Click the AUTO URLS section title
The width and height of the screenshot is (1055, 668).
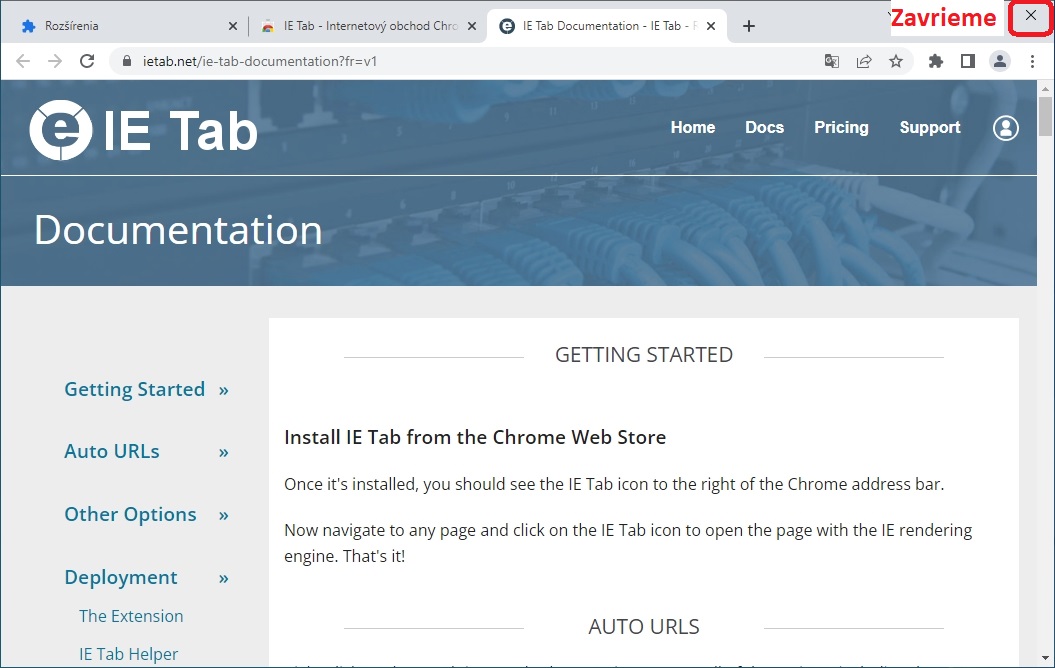pyautogui.click(x=644, y=627)
